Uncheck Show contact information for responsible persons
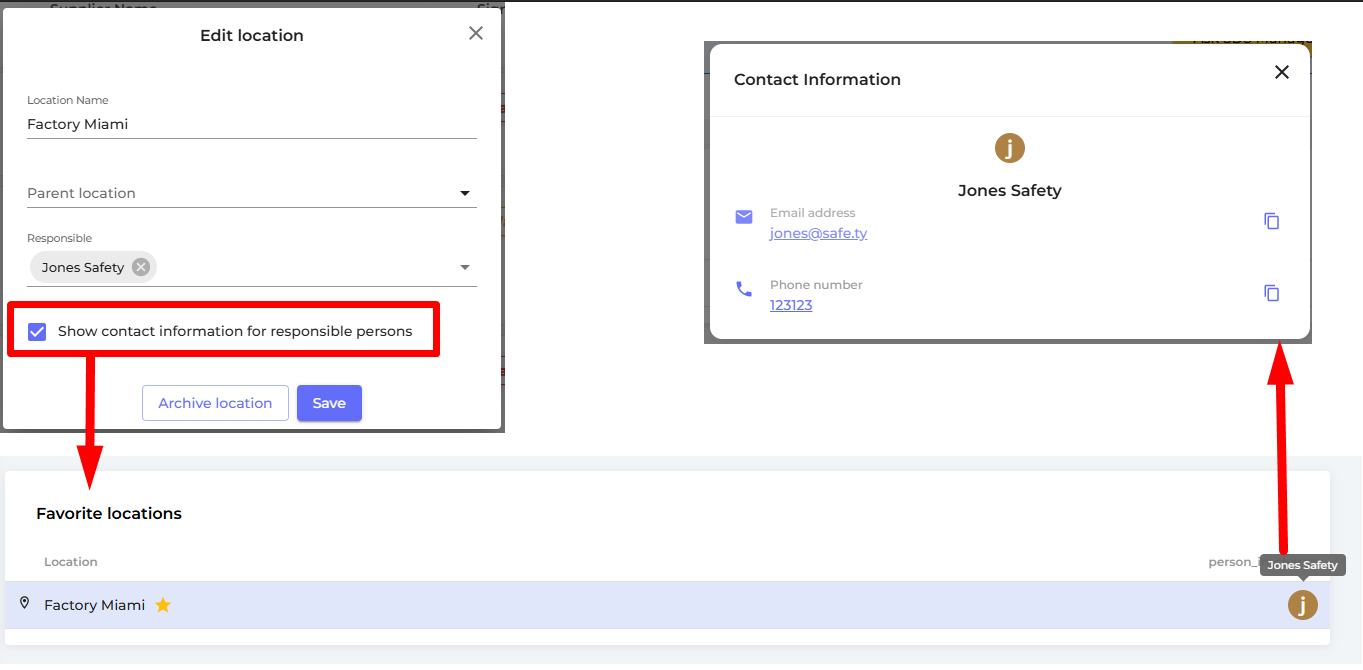1363x670 pixels. click(37, 332)
